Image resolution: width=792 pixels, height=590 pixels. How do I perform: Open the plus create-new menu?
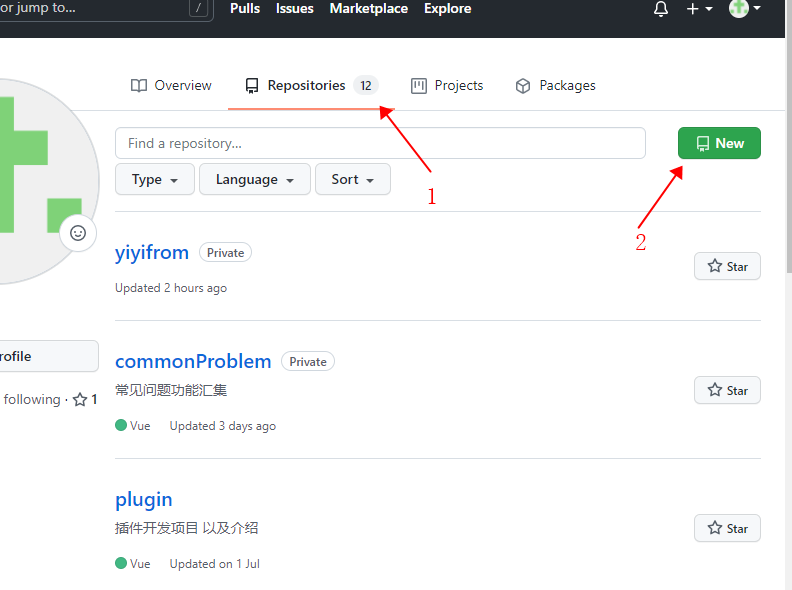[700, 9]
